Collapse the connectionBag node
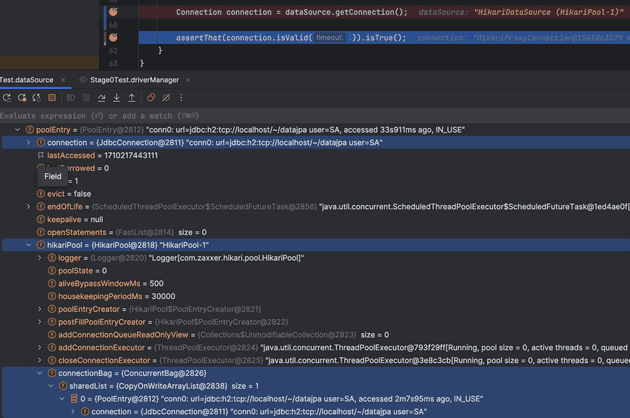Image resolution: width=630 pixels, height=418 pixels. (39, 373)
